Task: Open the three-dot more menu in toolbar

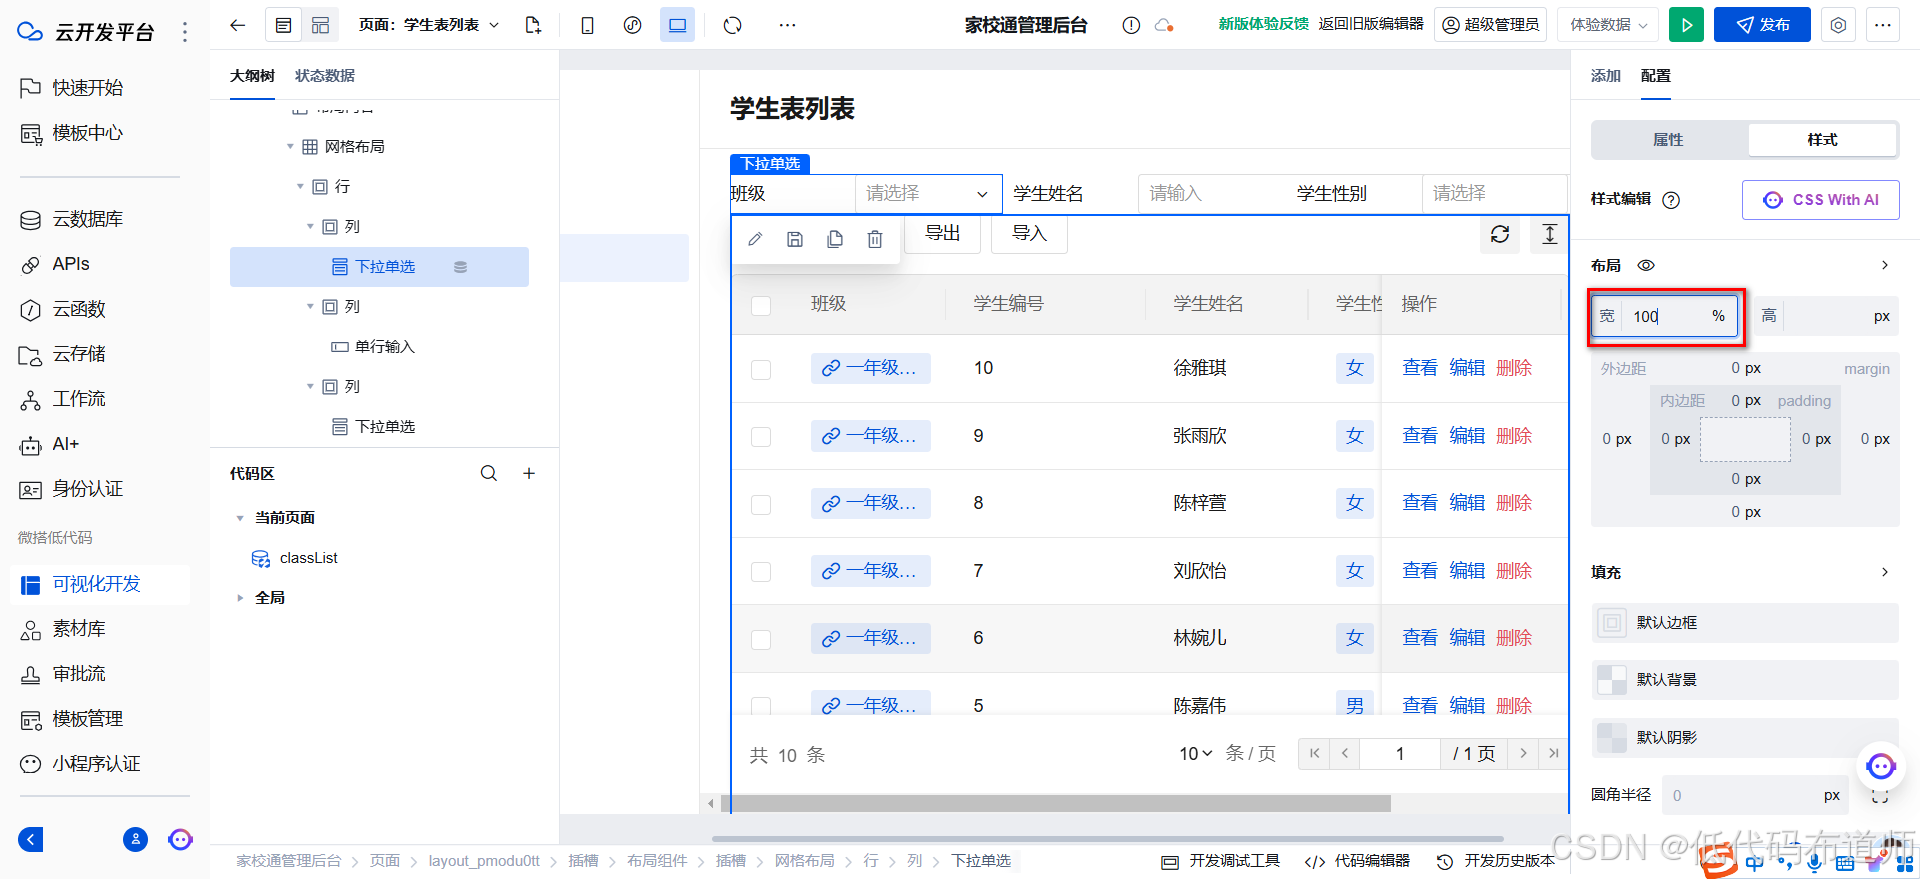Action: point(788,25)
